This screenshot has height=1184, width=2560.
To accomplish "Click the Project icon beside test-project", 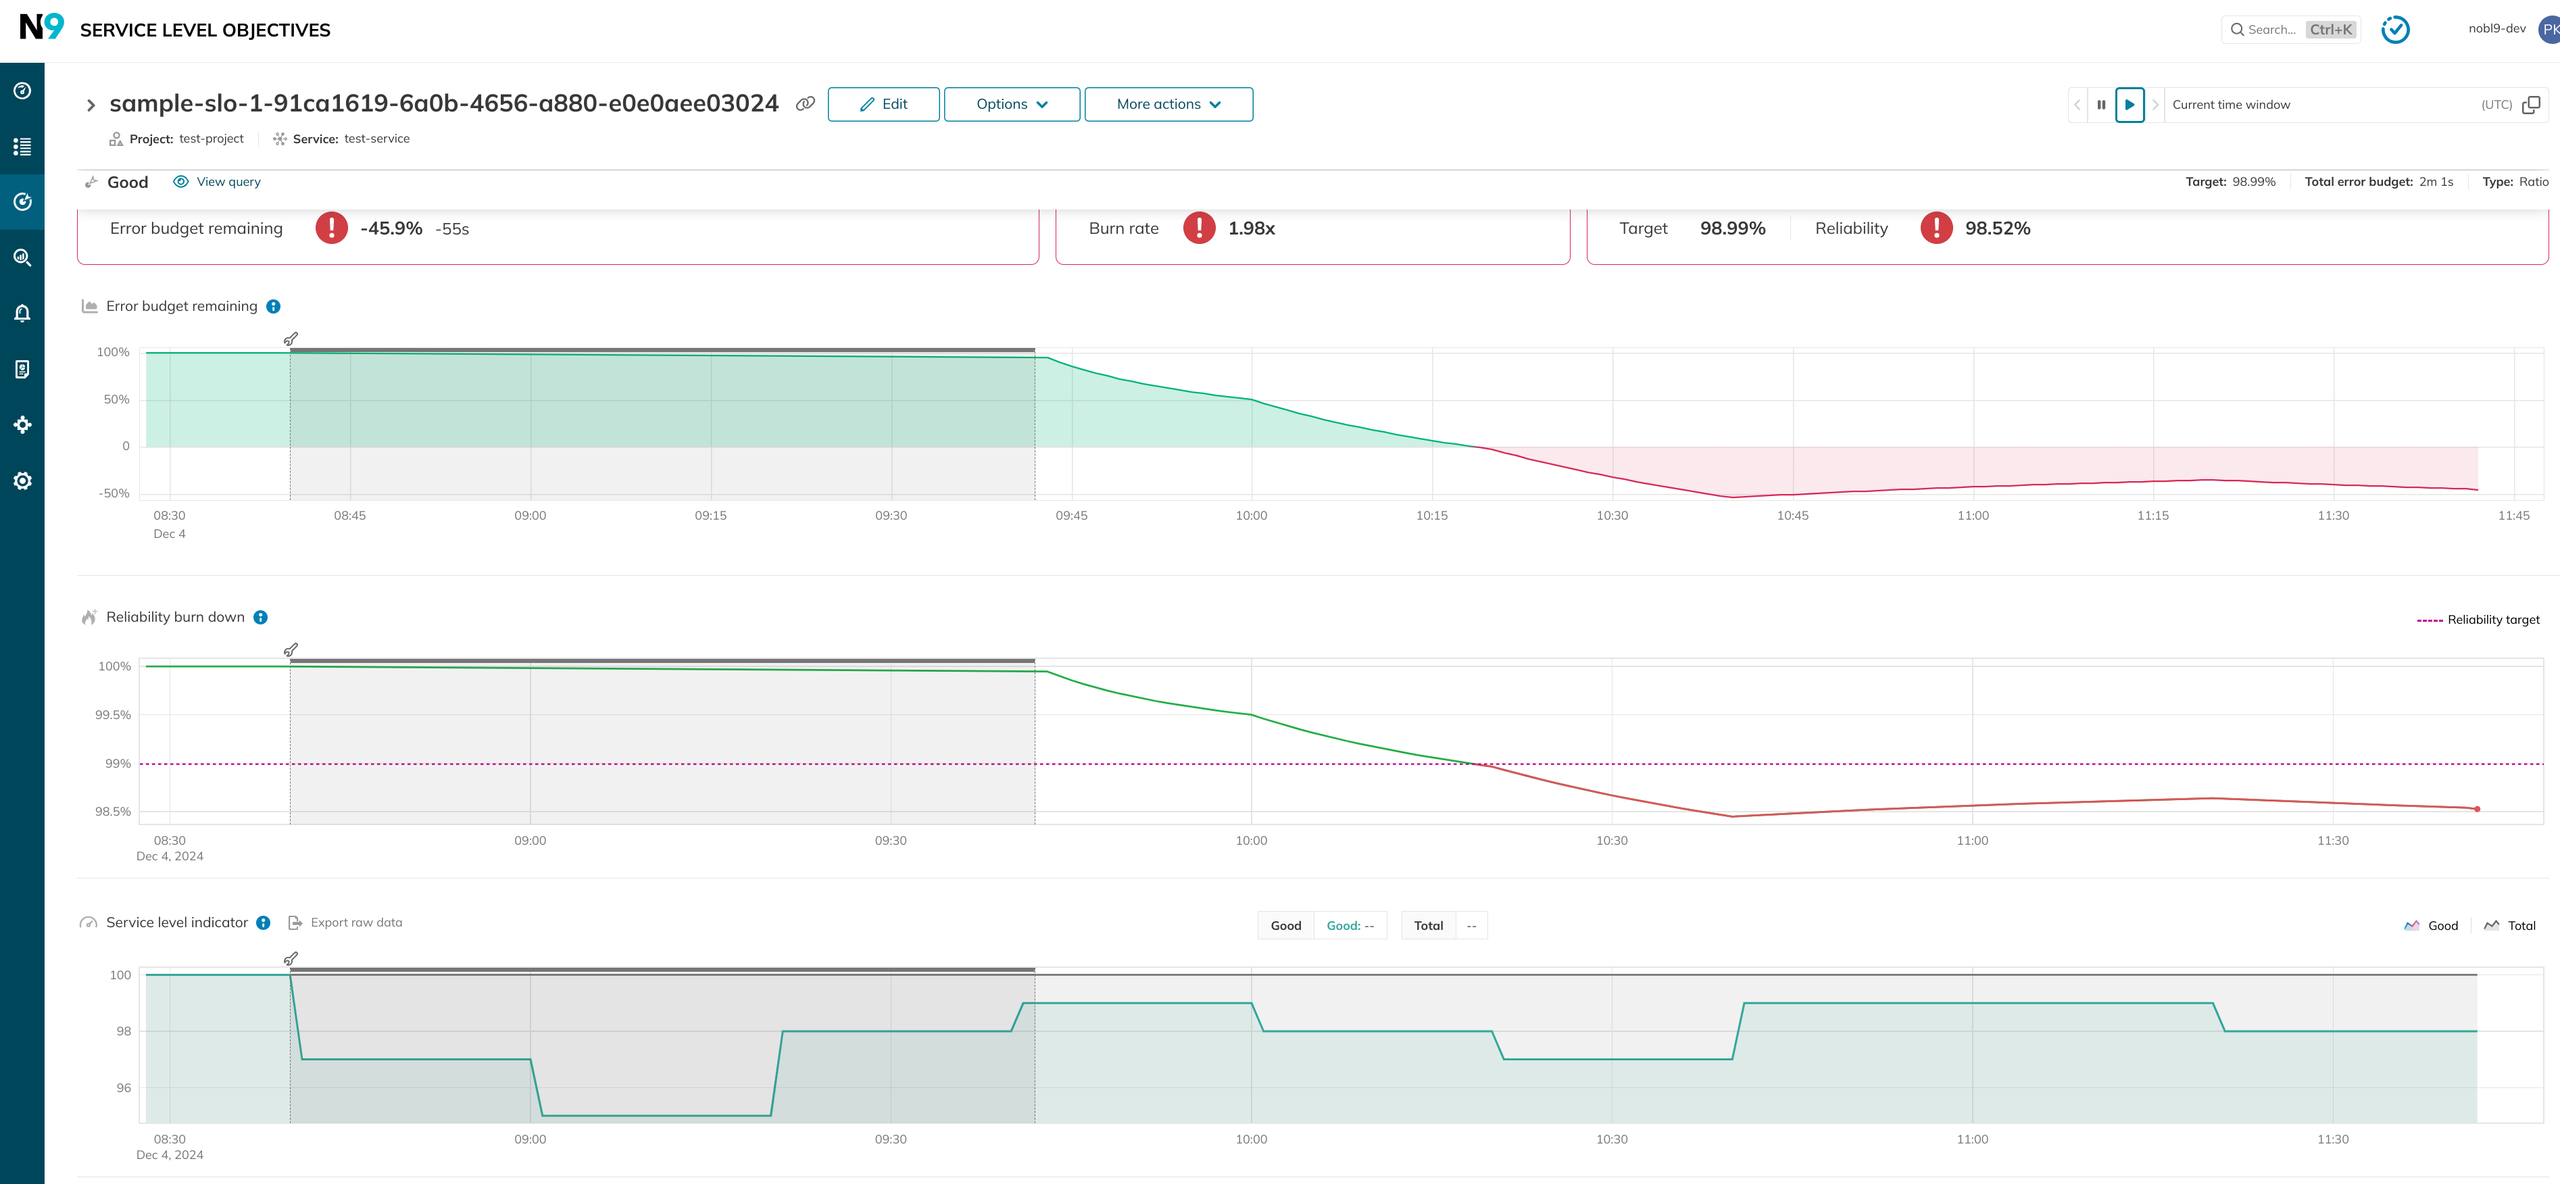I will [116, 139].
